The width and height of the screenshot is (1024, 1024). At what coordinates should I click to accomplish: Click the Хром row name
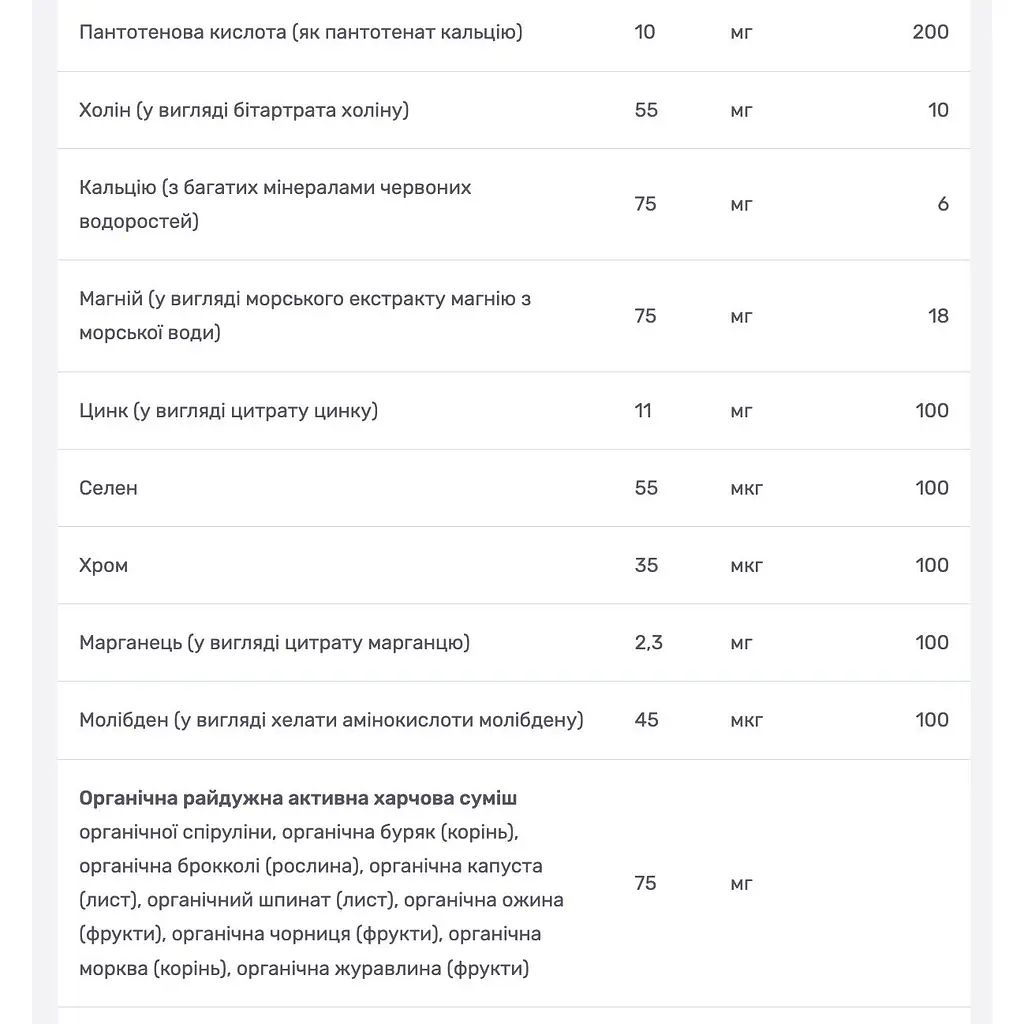point(103,566)
